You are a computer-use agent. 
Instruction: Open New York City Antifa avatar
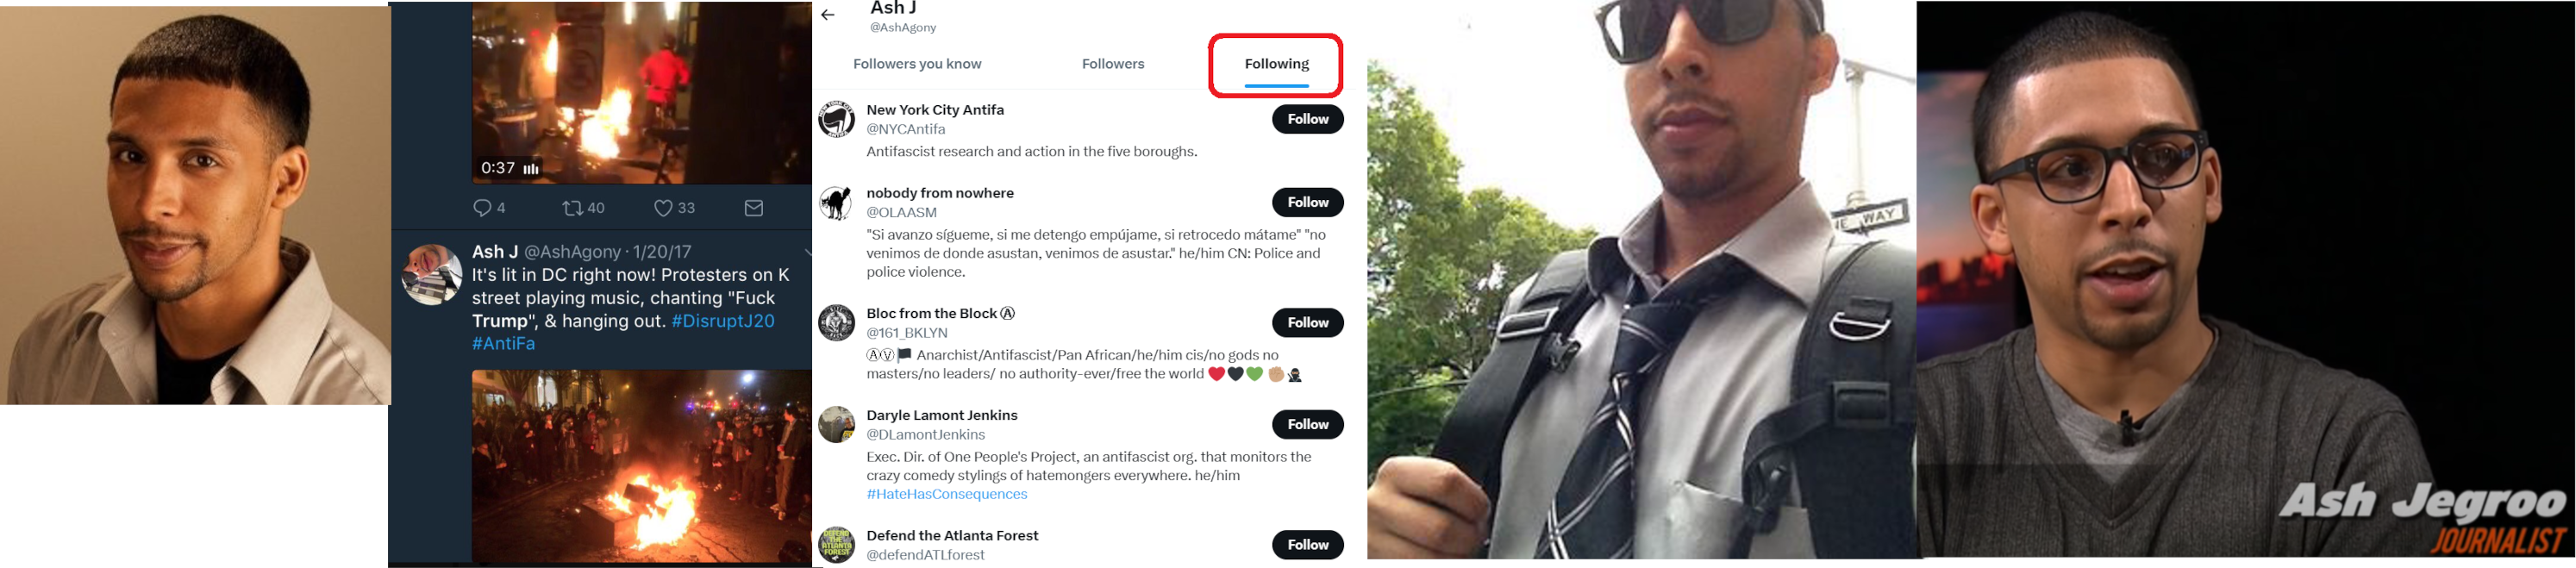click(x=836, y=120)
